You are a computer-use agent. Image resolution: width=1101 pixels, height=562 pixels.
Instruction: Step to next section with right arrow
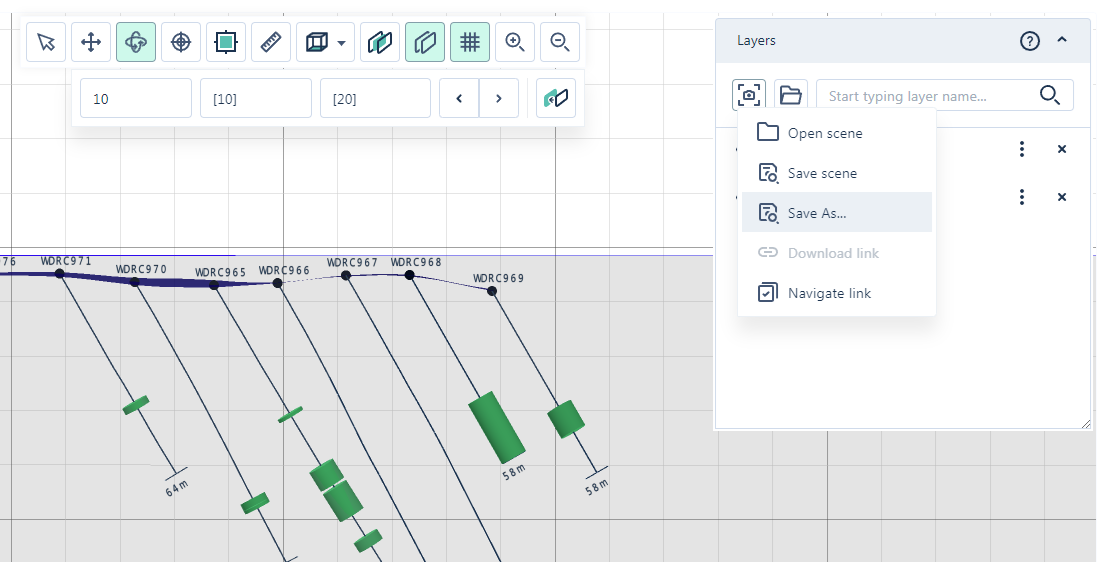pos(499,98)
